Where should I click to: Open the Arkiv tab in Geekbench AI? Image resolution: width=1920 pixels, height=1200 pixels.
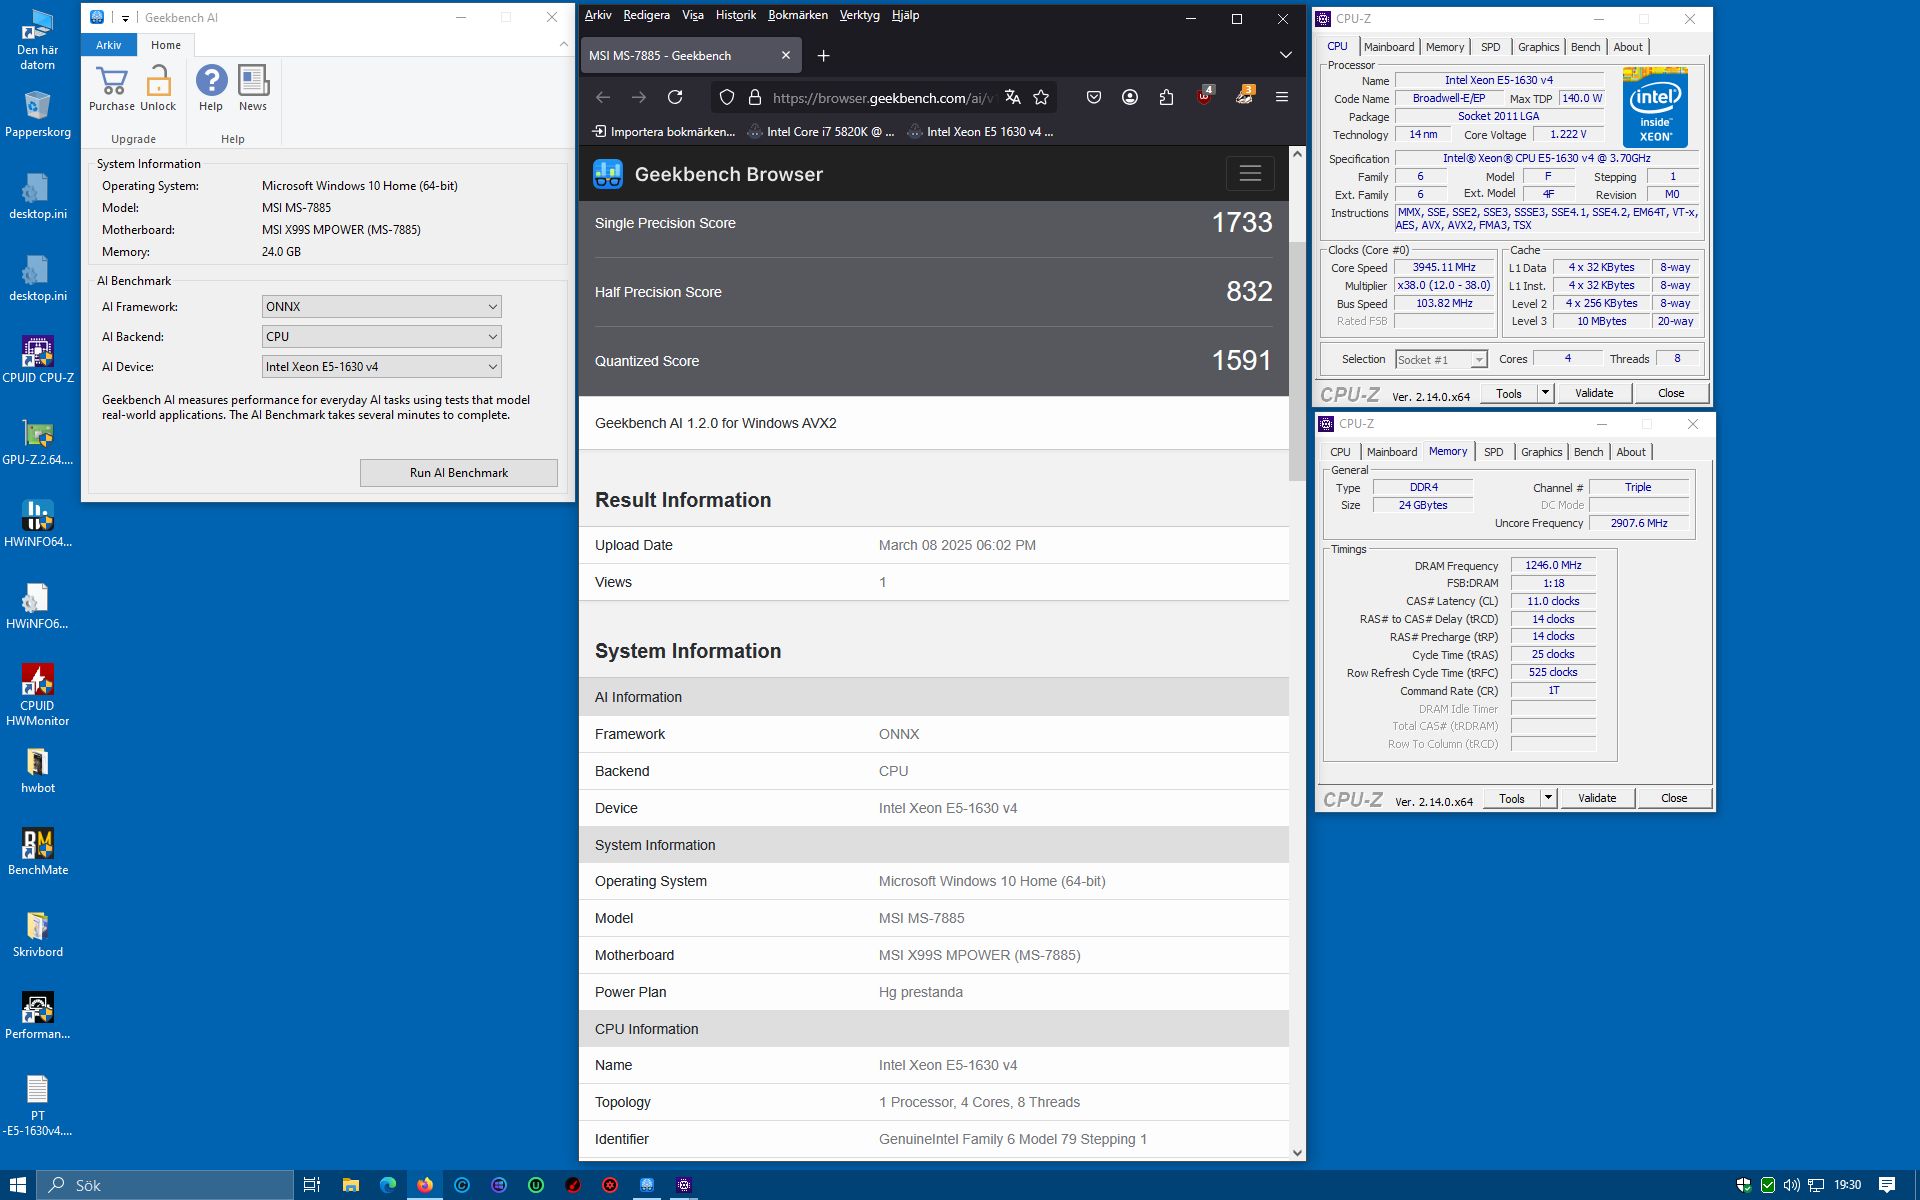(109, 45)
